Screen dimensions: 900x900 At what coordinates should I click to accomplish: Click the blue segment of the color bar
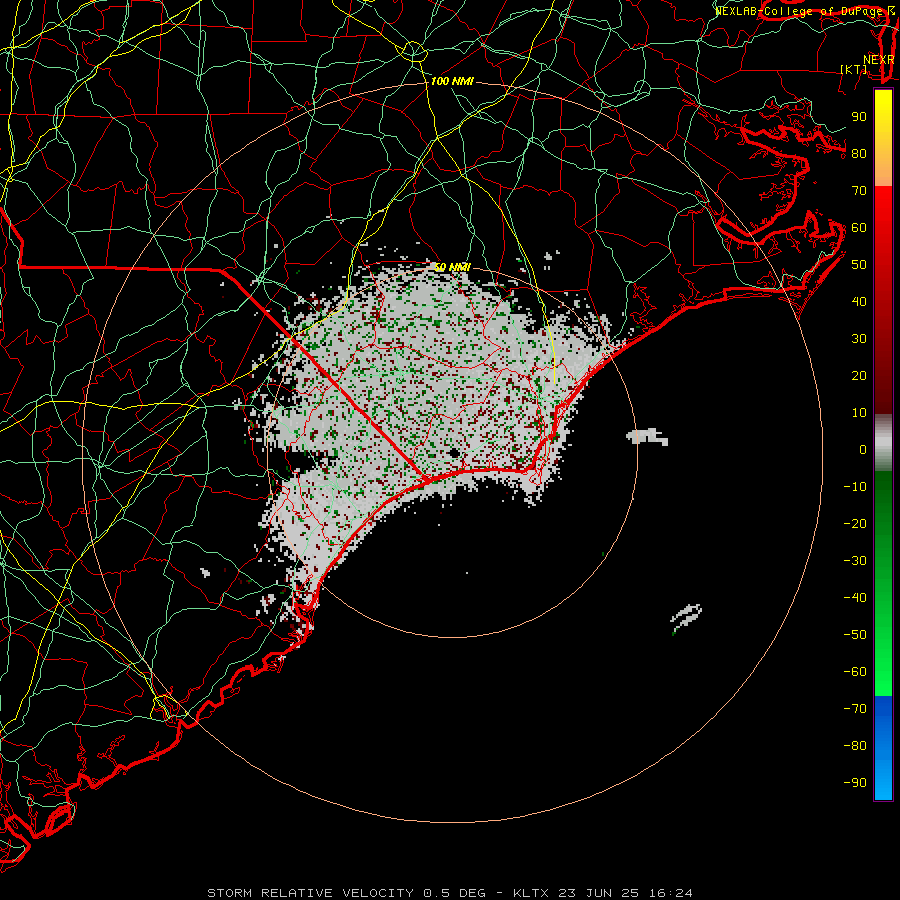[883, 748]
